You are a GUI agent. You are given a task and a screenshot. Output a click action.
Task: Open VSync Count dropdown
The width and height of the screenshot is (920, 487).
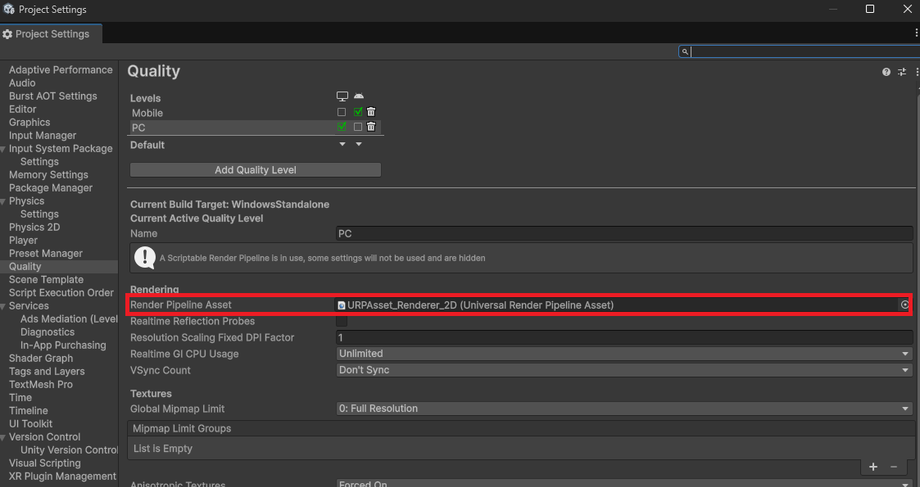pos(624,370)
